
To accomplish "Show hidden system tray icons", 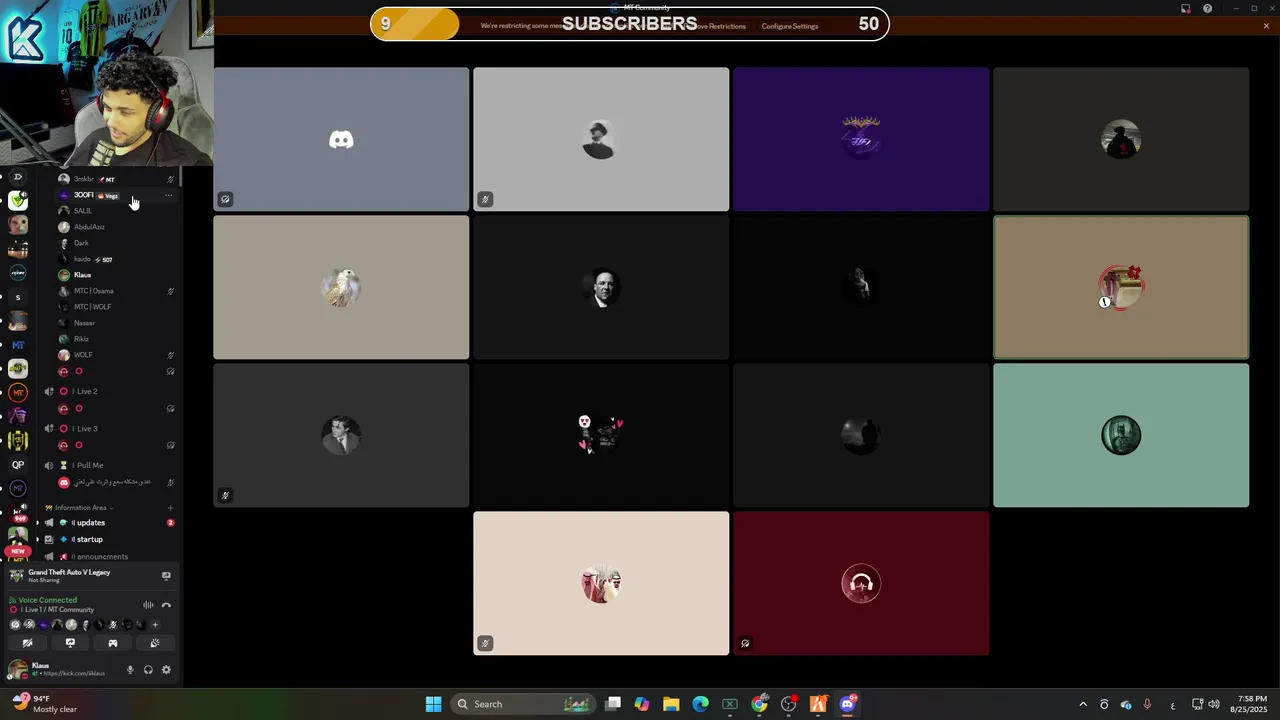I will (1083, 704).
